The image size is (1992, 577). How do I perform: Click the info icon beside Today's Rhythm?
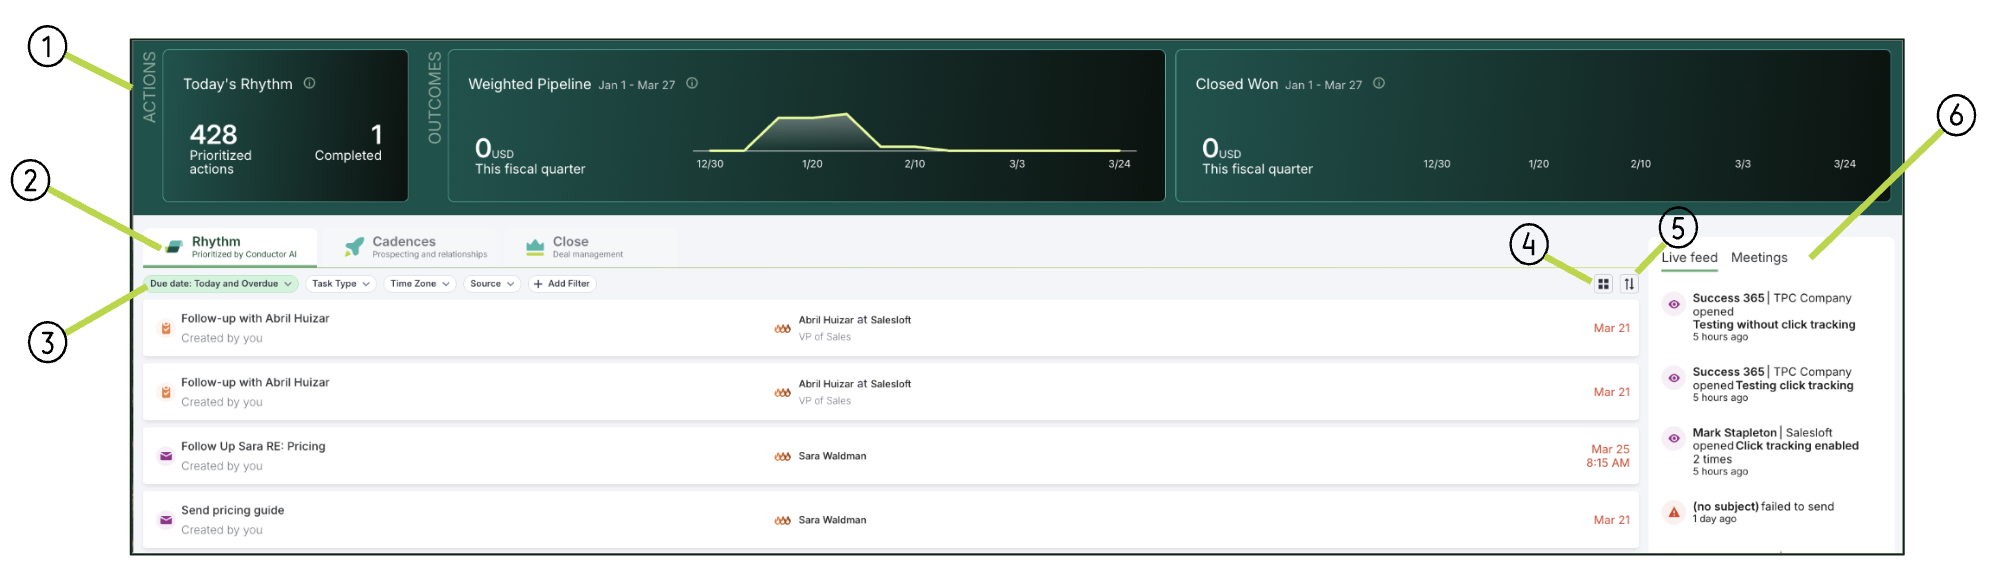point(310,84)
